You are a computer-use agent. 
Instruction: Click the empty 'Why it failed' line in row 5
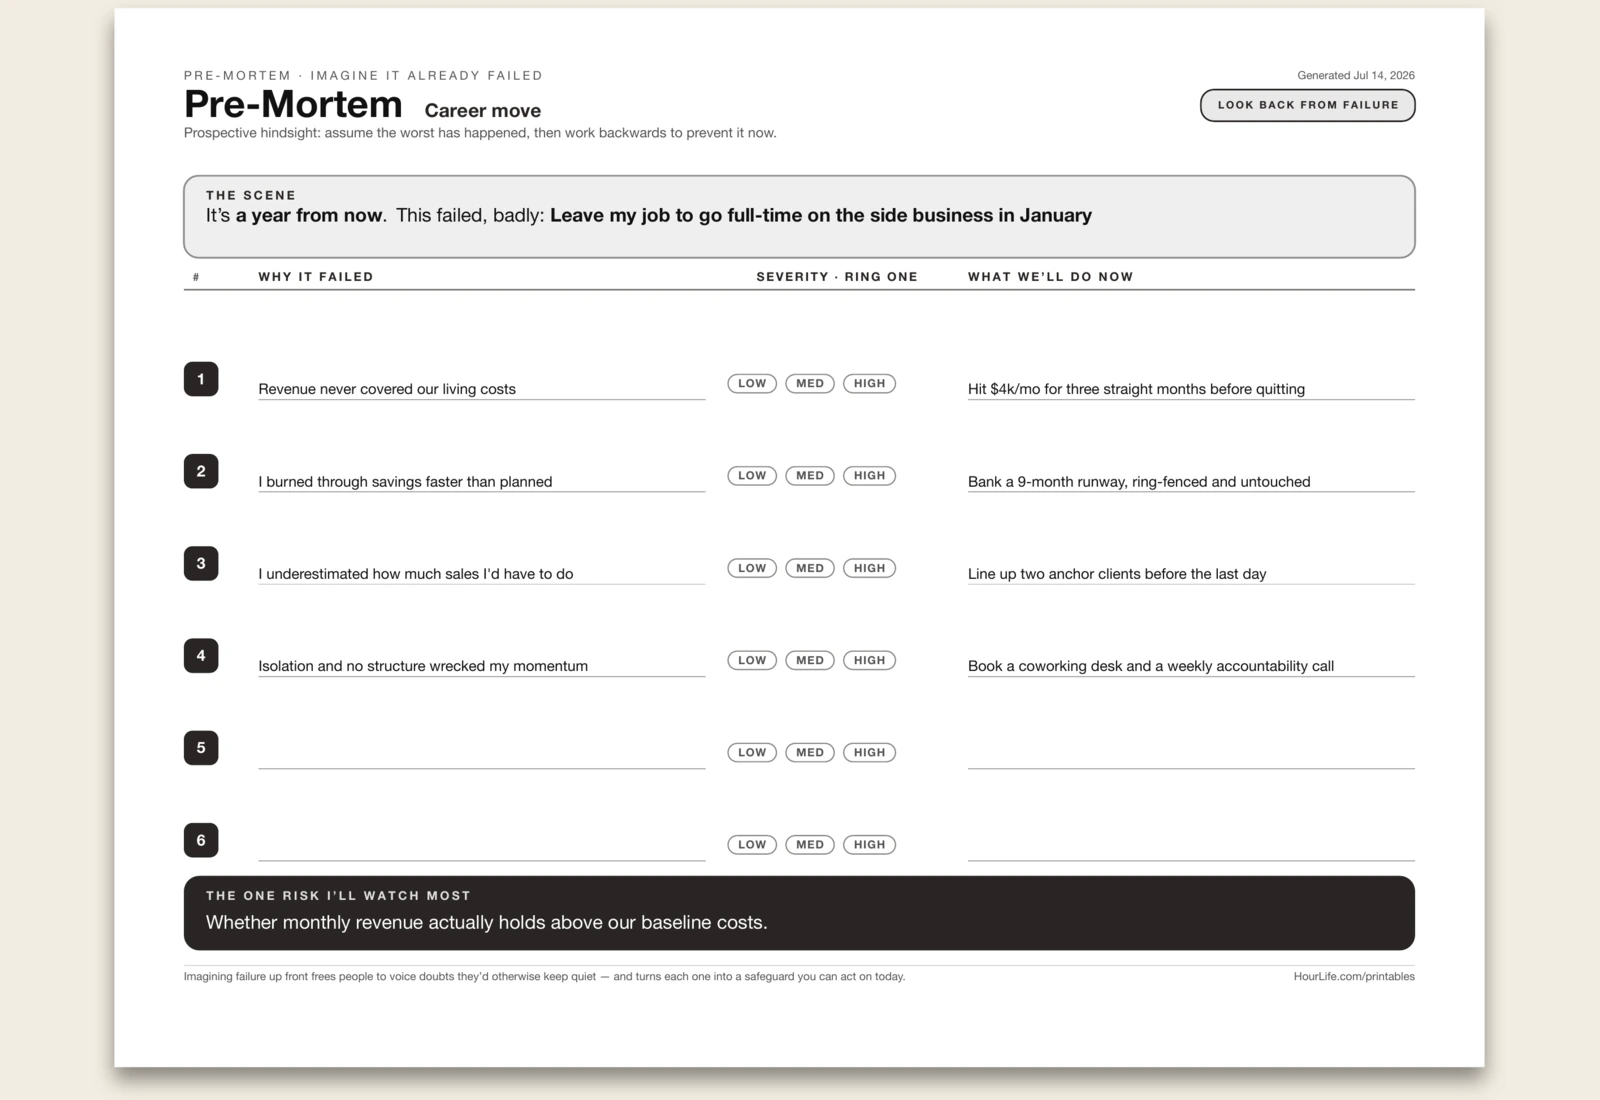click(482, 755)
